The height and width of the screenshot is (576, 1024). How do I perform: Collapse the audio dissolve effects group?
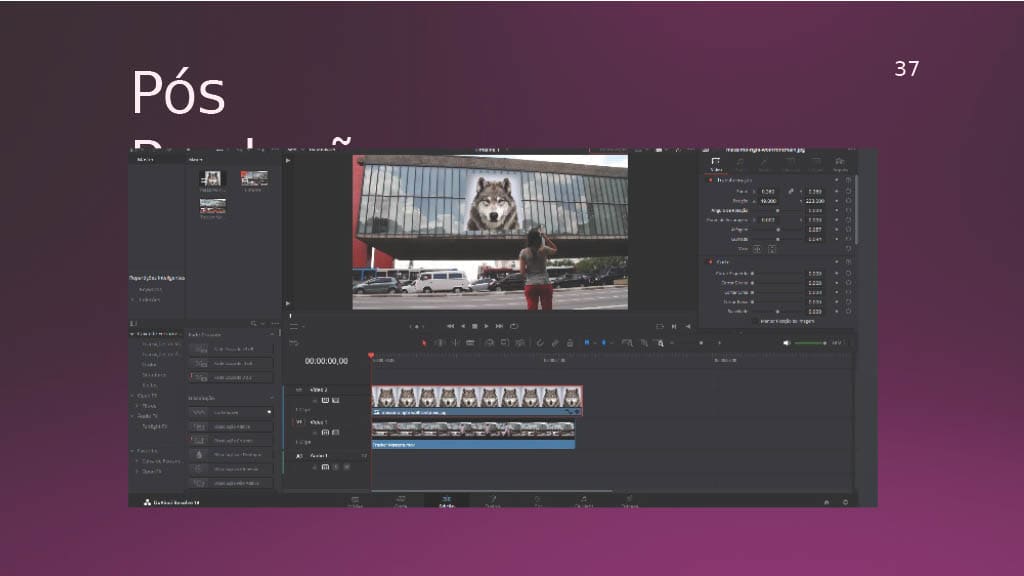coord(272,334)
